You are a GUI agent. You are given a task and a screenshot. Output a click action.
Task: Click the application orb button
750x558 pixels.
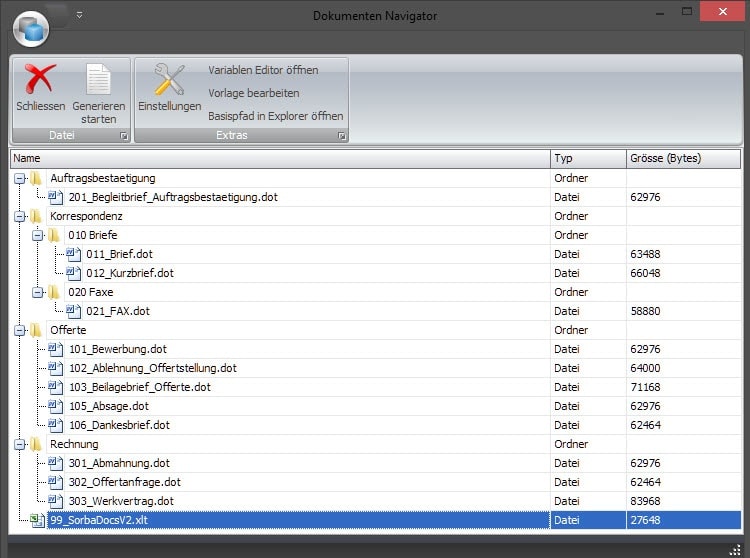click(31, 29)
